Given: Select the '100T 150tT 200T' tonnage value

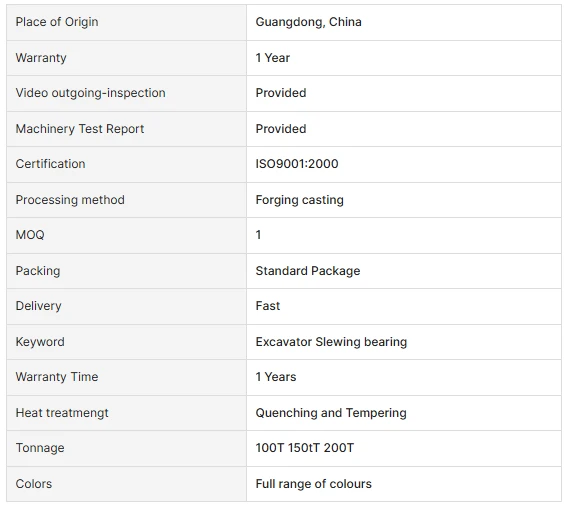Looking at the screenshot, I should (304, 448).
